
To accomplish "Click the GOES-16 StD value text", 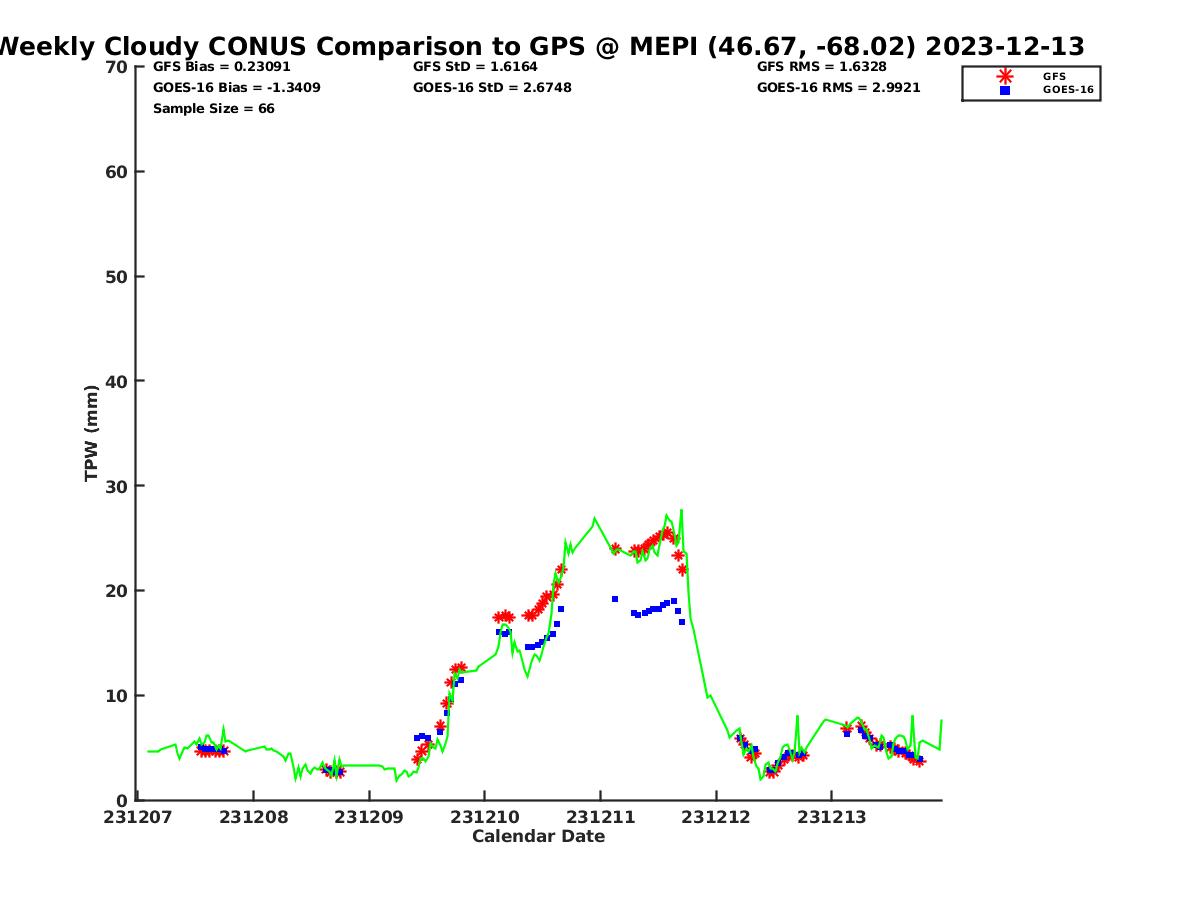I will [x=492, y=88].
